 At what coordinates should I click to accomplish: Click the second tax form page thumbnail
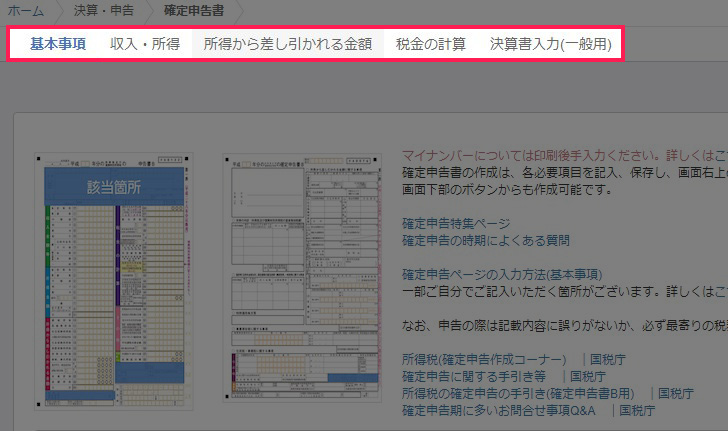(x=302, y=277)
